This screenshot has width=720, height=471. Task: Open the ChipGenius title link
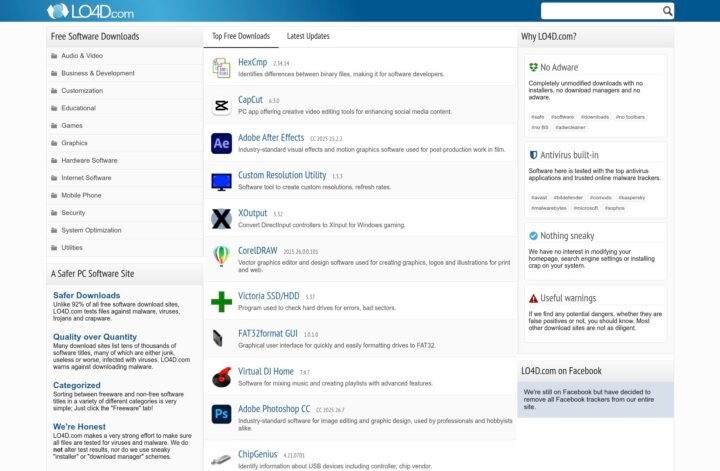pos(258,454)
